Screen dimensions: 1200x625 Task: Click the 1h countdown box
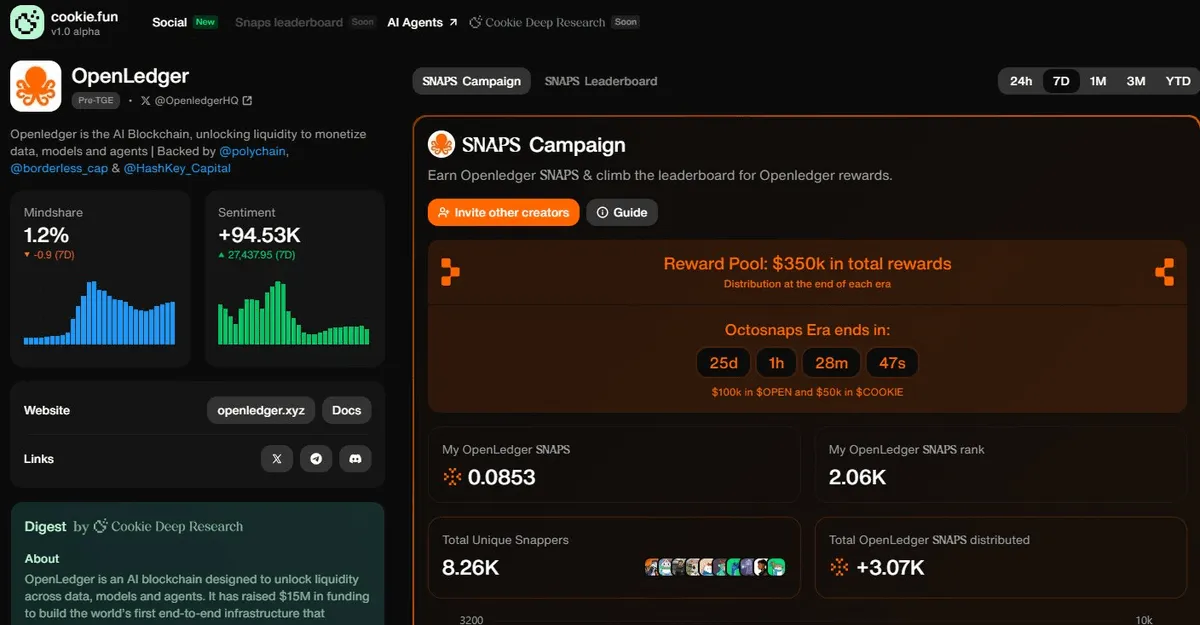click(x=777, y=363)
